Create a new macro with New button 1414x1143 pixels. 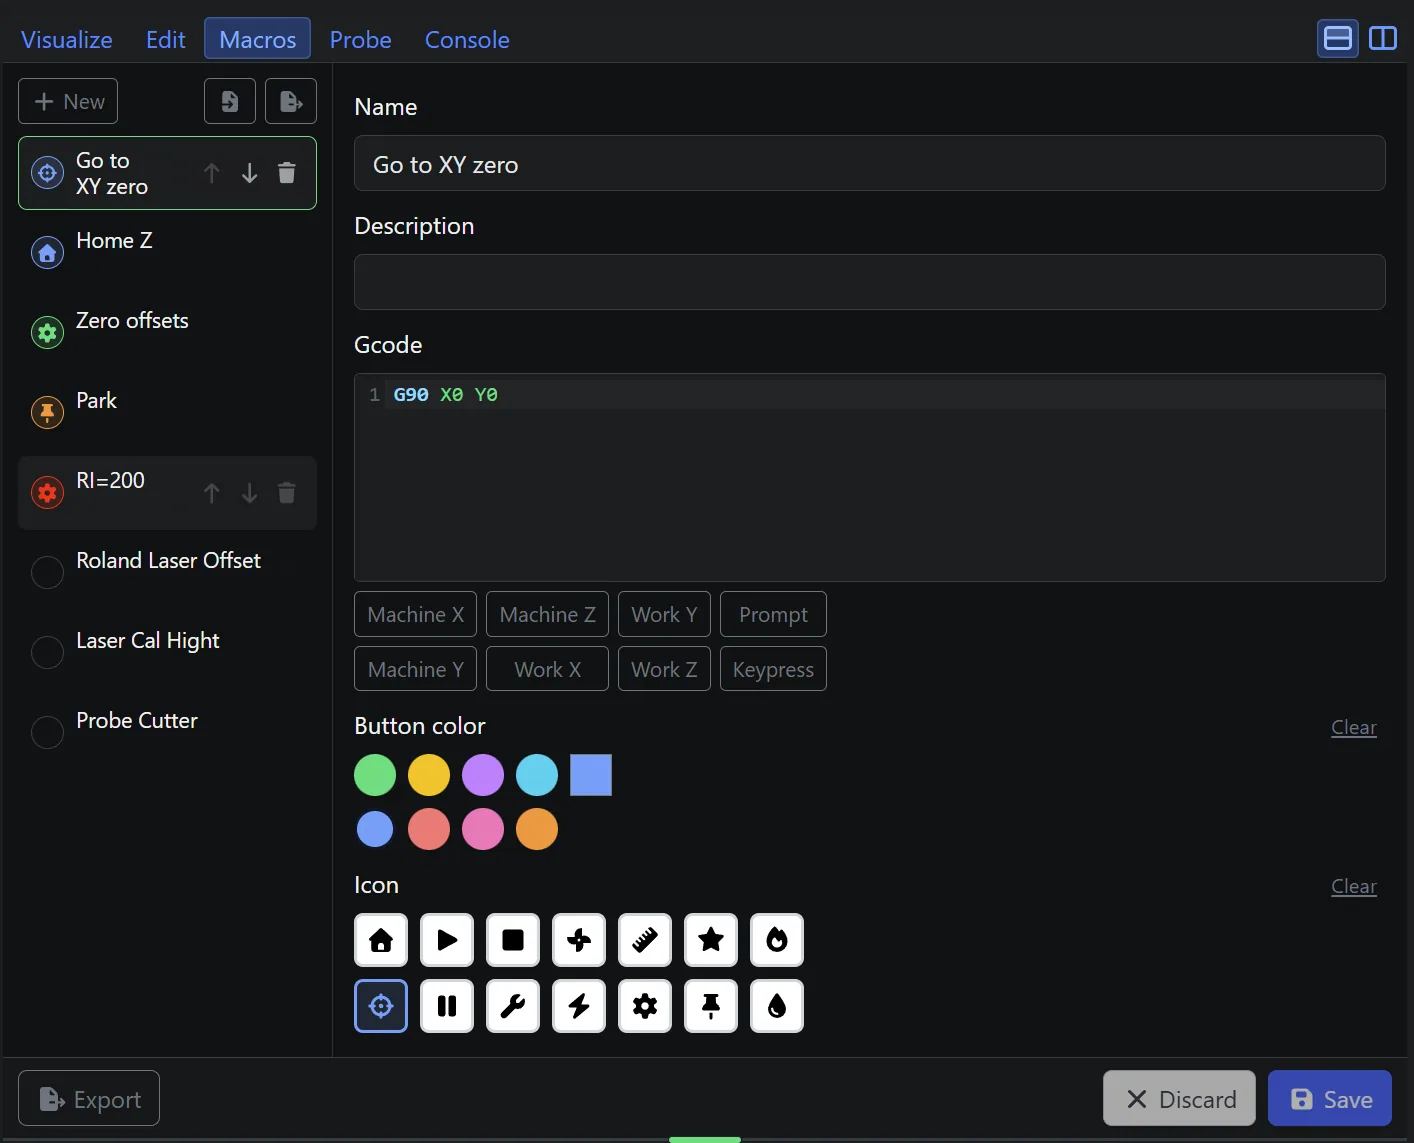tap(68, 101)
